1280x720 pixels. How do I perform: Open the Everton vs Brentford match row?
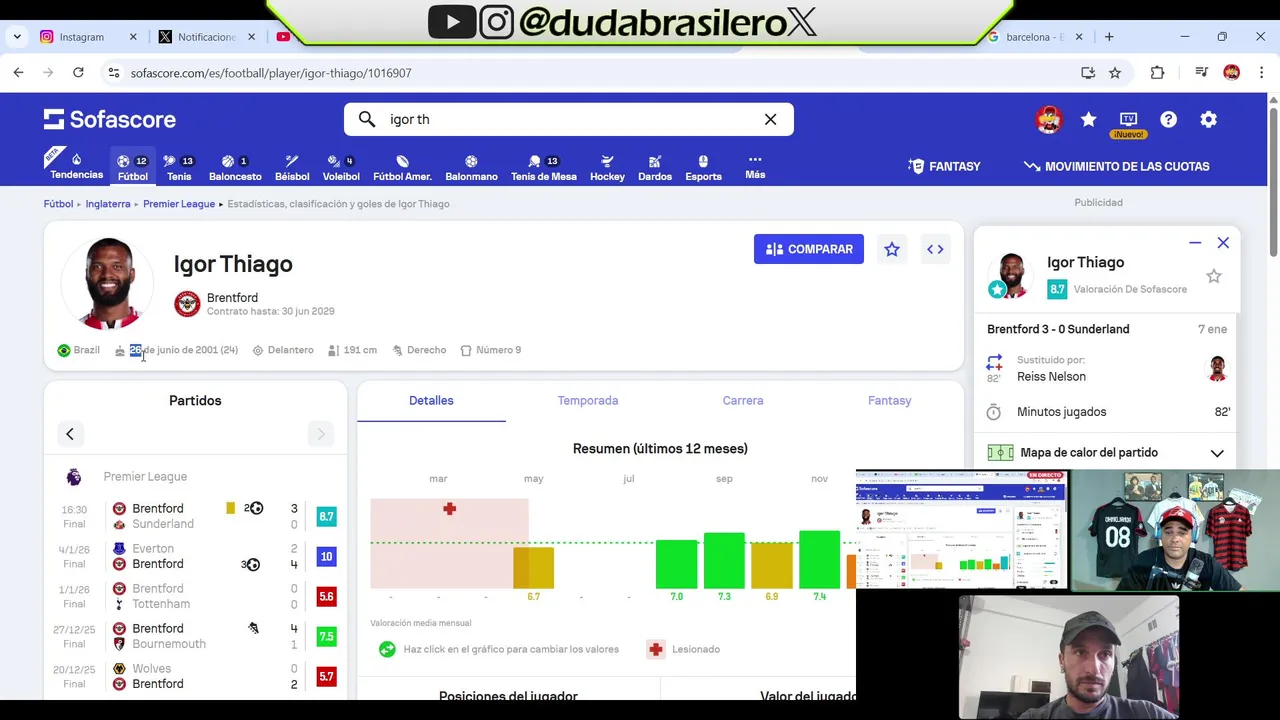[195, 556]
